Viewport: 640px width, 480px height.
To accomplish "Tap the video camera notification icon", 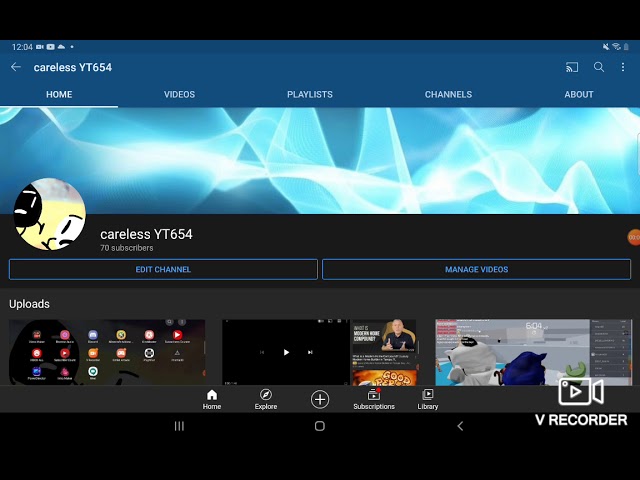I will pyautogui.click(x=40, y=47).
